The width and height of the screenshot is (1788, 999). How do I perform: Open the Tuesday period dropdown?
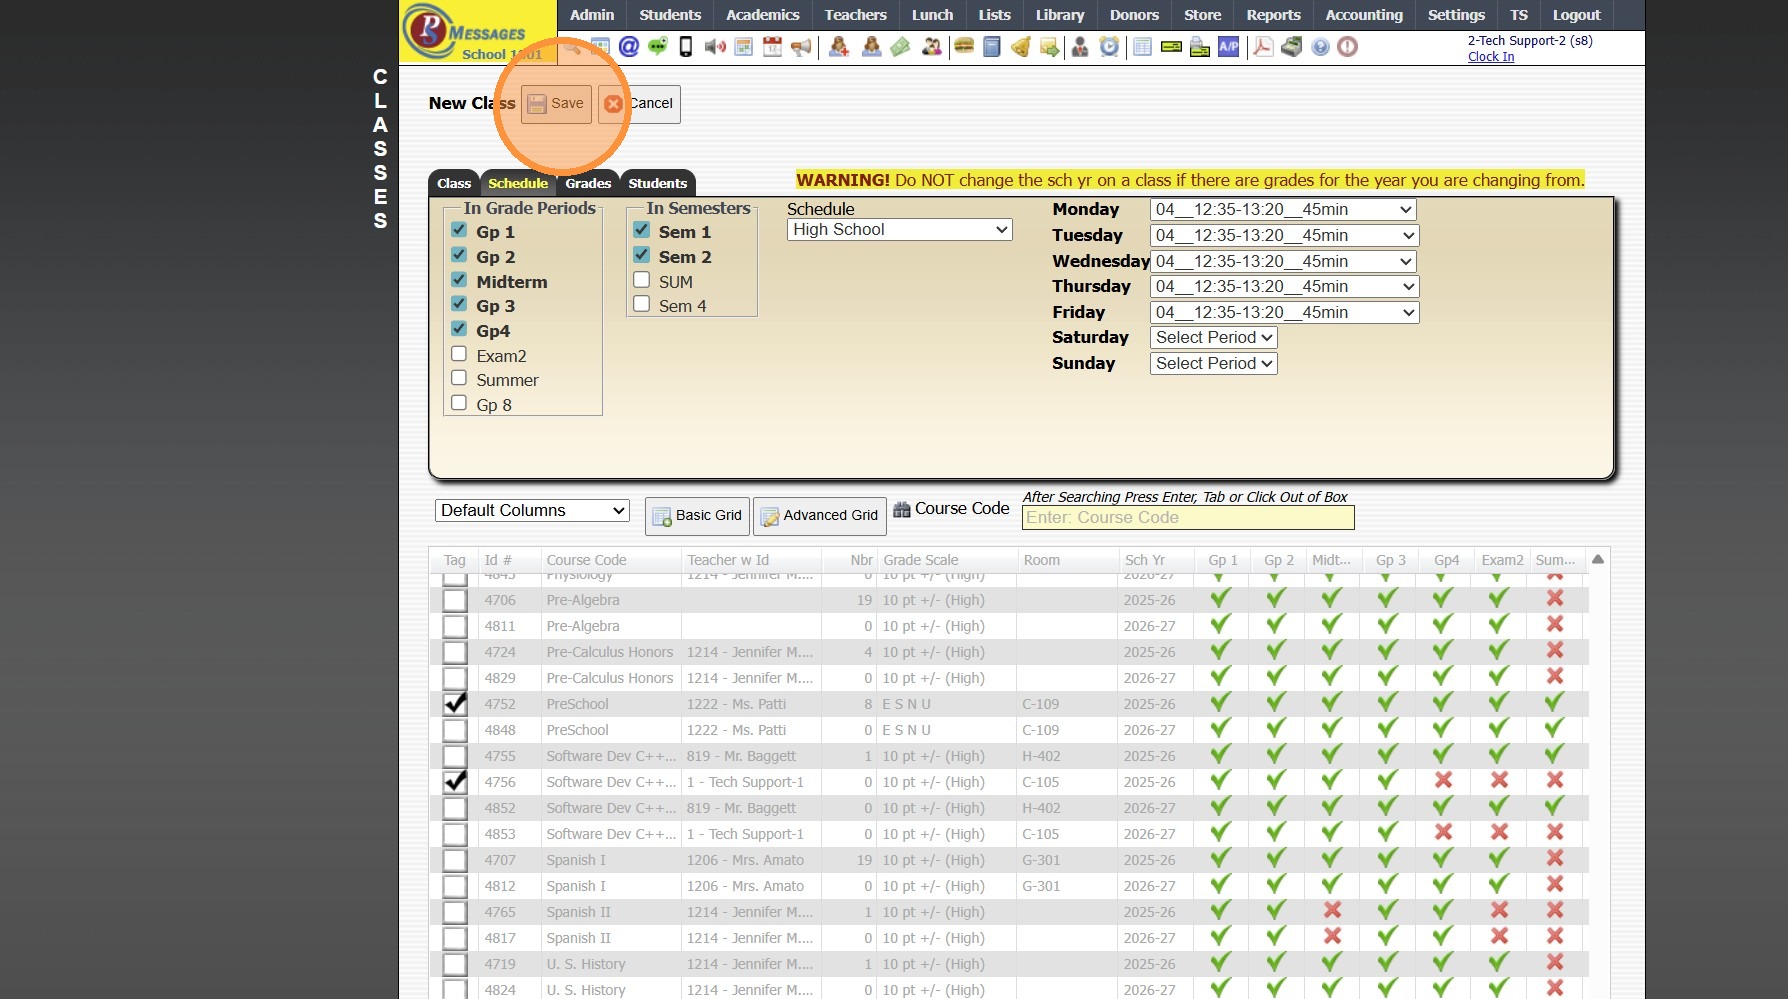coord(1284,236)
